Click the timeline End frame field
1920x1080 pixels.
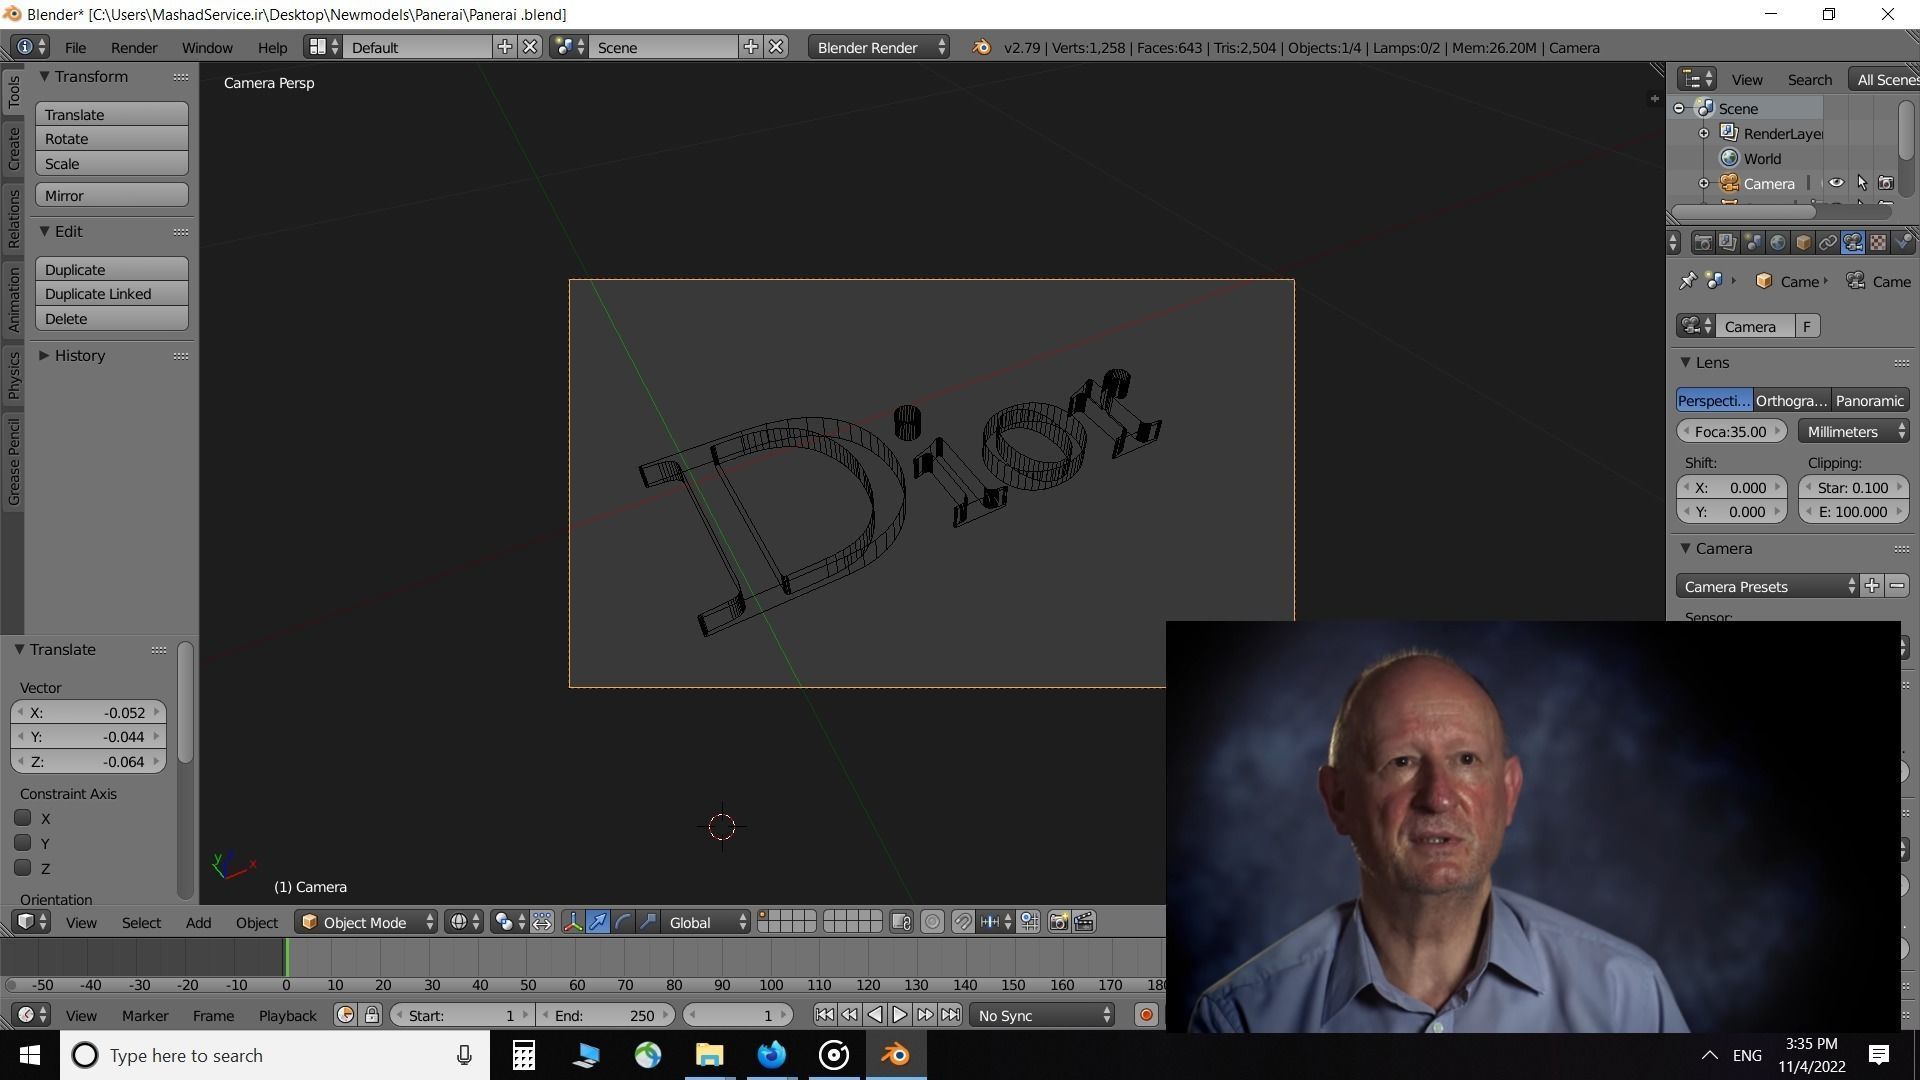(604, 1015)
